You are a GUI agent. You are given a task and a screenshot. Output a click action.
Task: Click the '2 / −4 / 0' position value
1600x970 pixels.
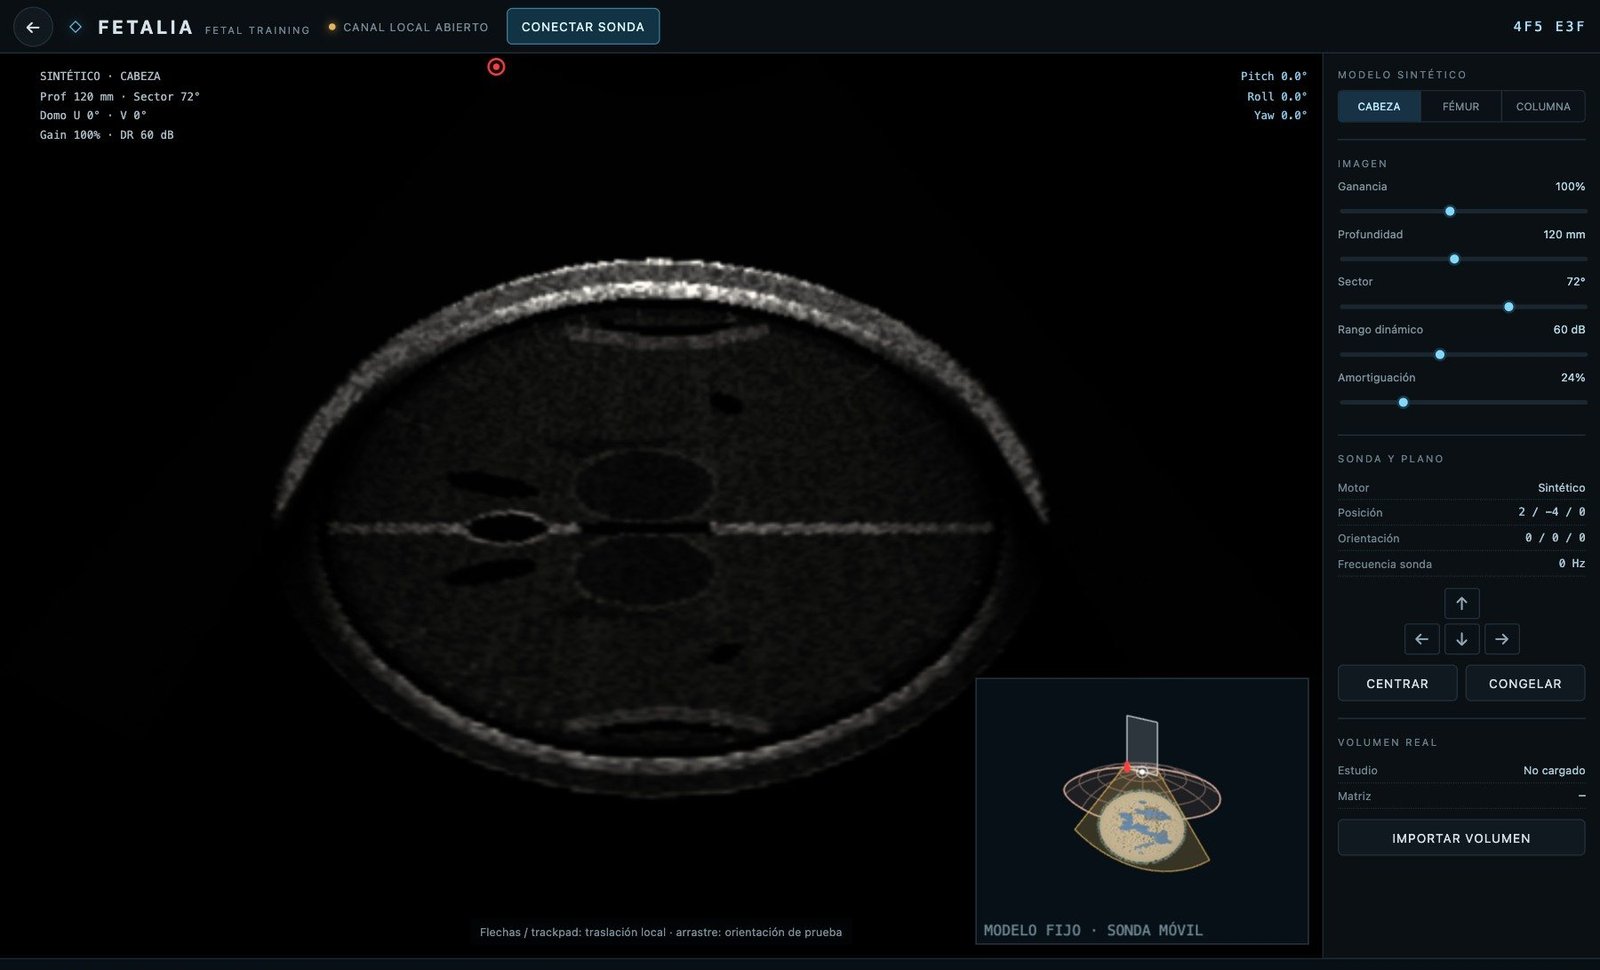click(1551, 512)
